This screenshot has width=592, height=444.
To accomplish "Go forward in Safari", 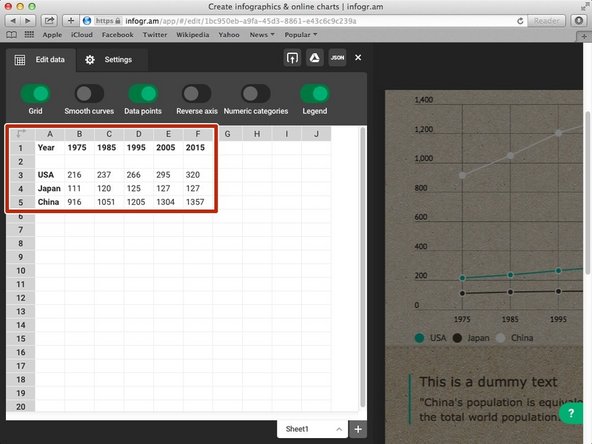I will click(x=28, y=21).
